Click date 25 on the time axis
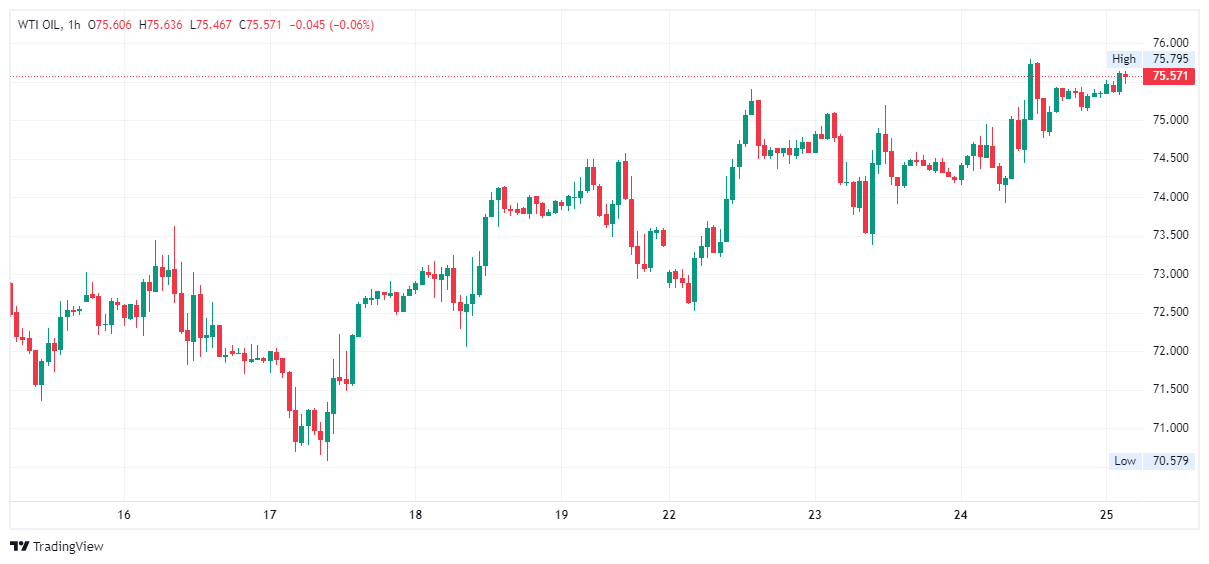Image resolution: width=1209 pixels, height=564 pixels. tap(1106, 515)
